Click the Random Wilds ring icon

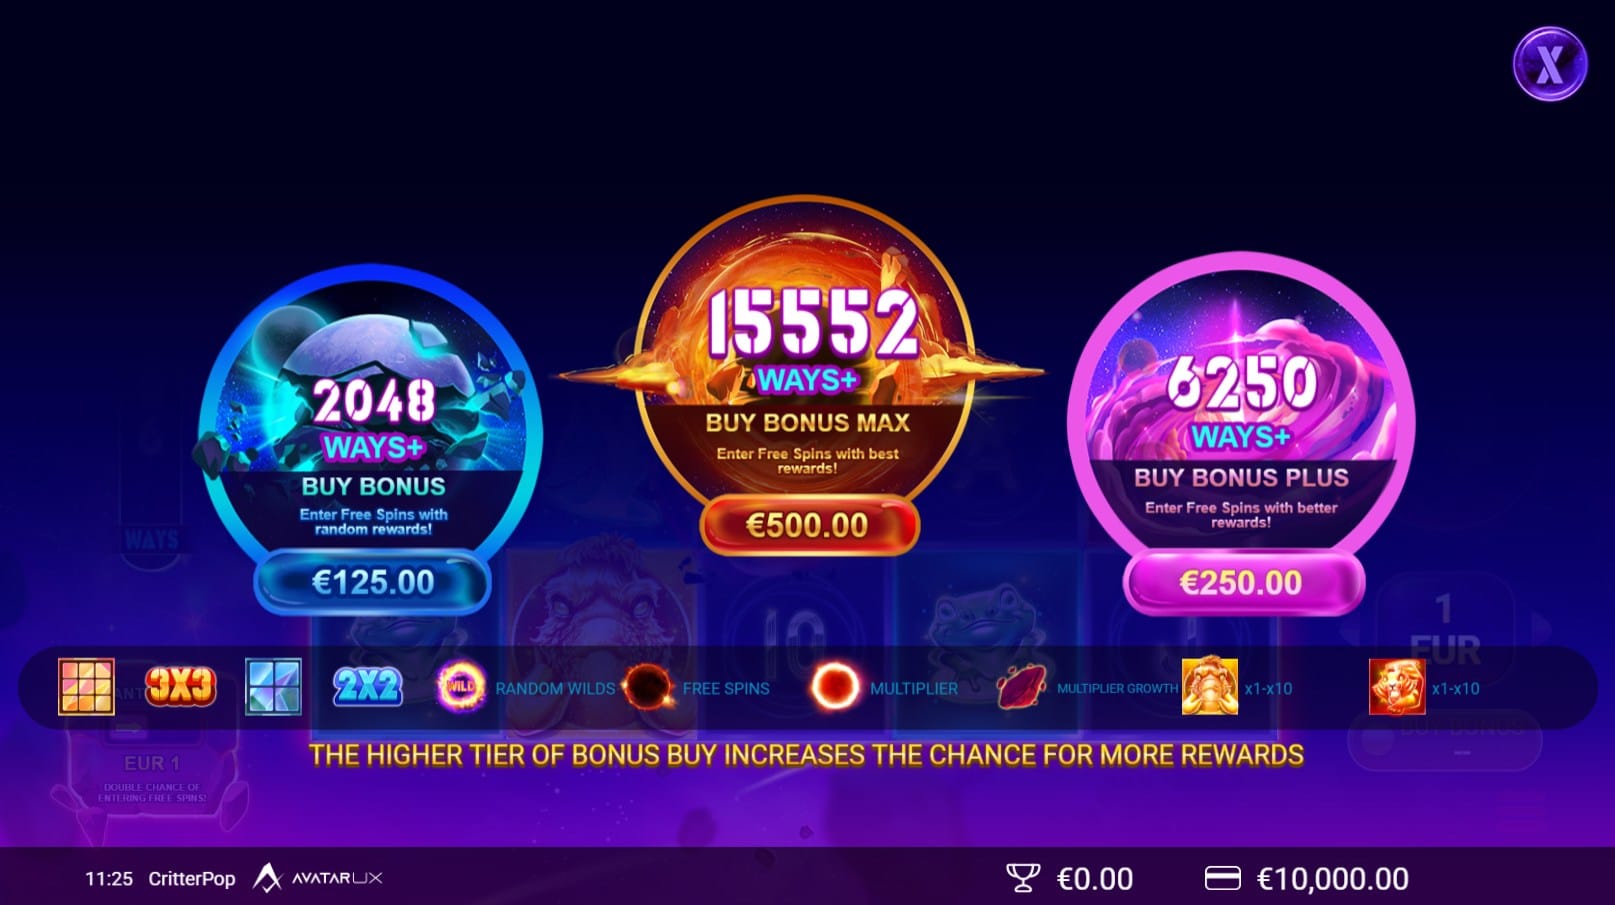pos(461,687)
